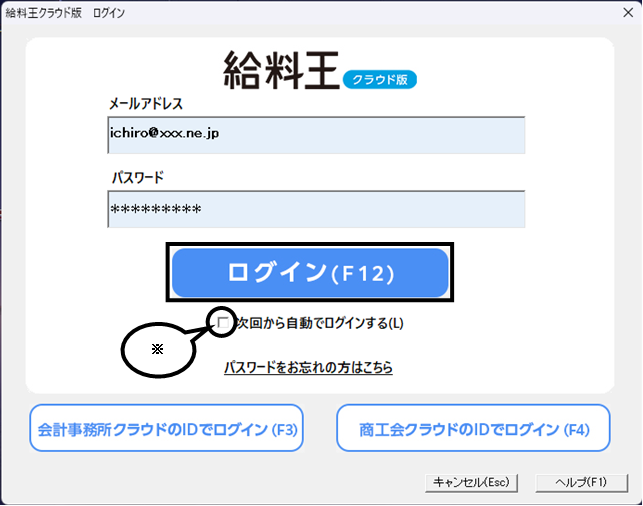Viewport: 643px width, 506px height.
Task: Click the パスワード input field
Action: (x=316, y=209)
